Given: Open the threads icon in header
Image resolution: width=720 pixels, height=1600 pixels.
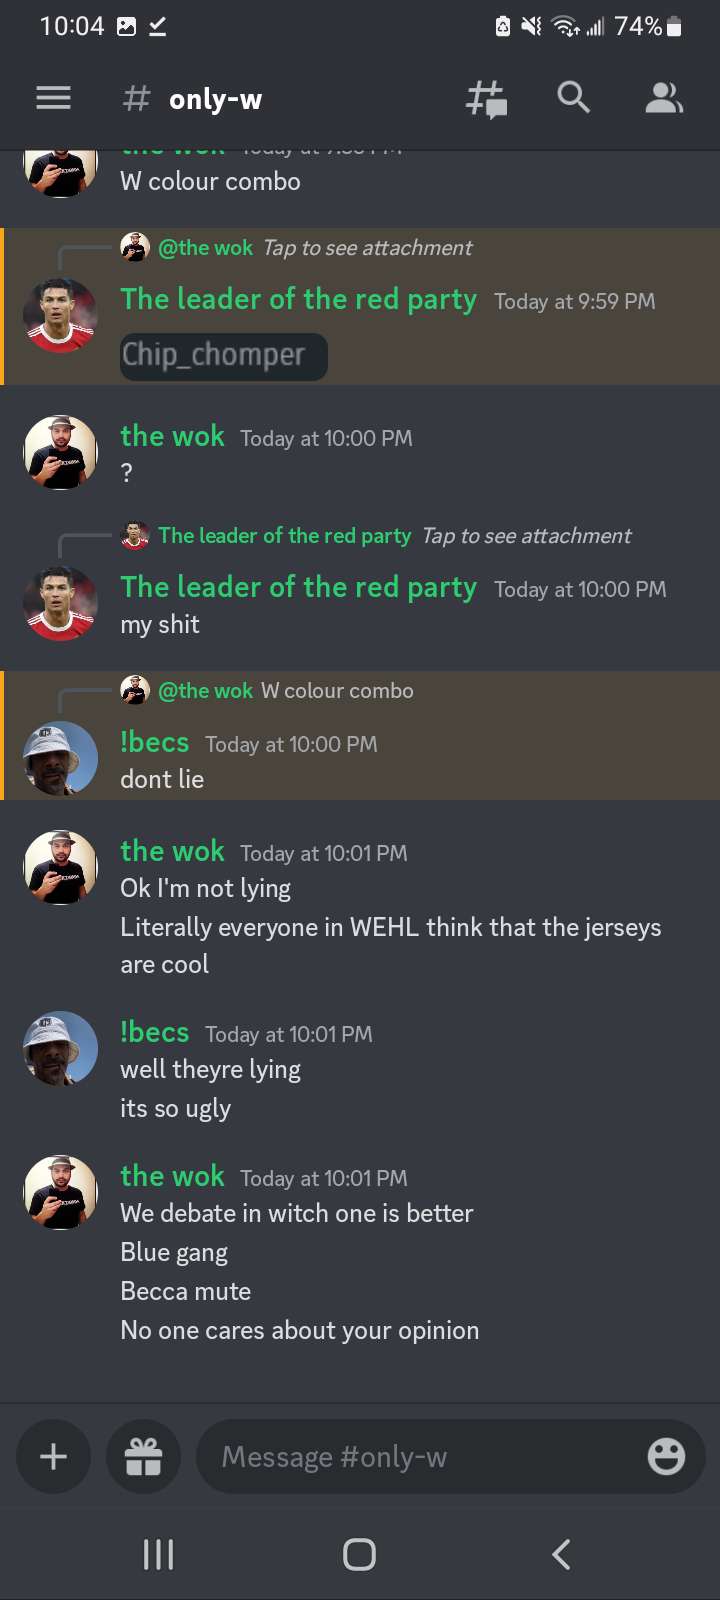Looking at the screenshot, I should point(487,99).
